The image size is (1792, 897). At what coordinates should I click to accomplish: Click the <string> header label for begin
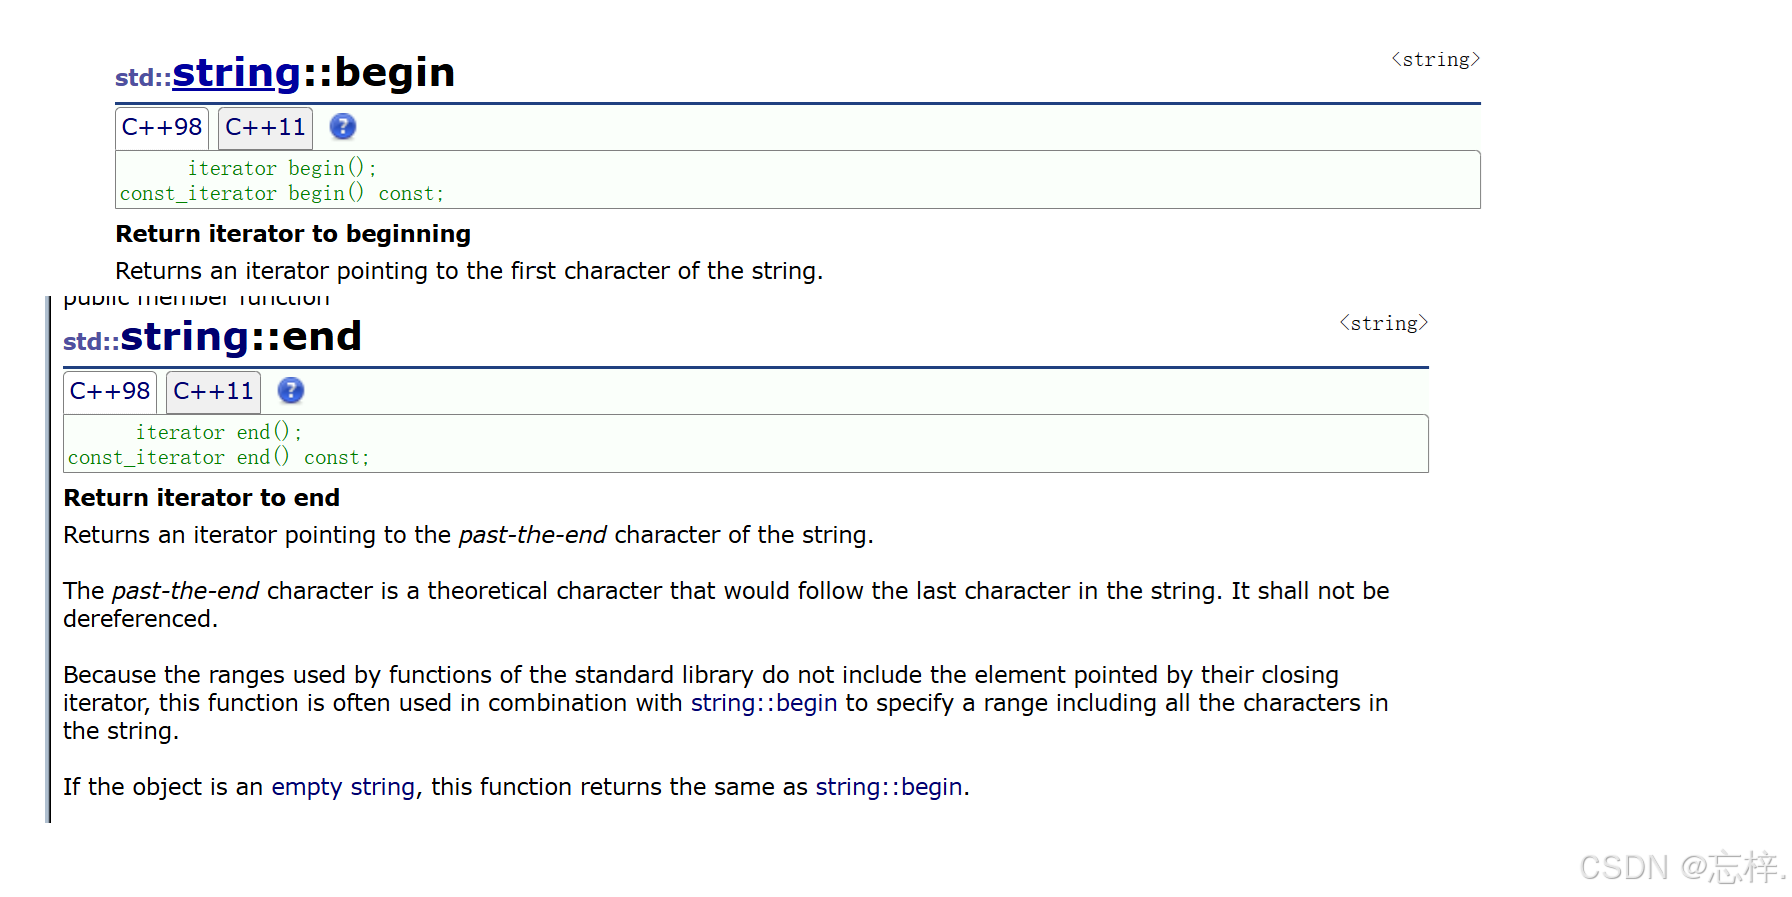click(x=1435, y=60)
